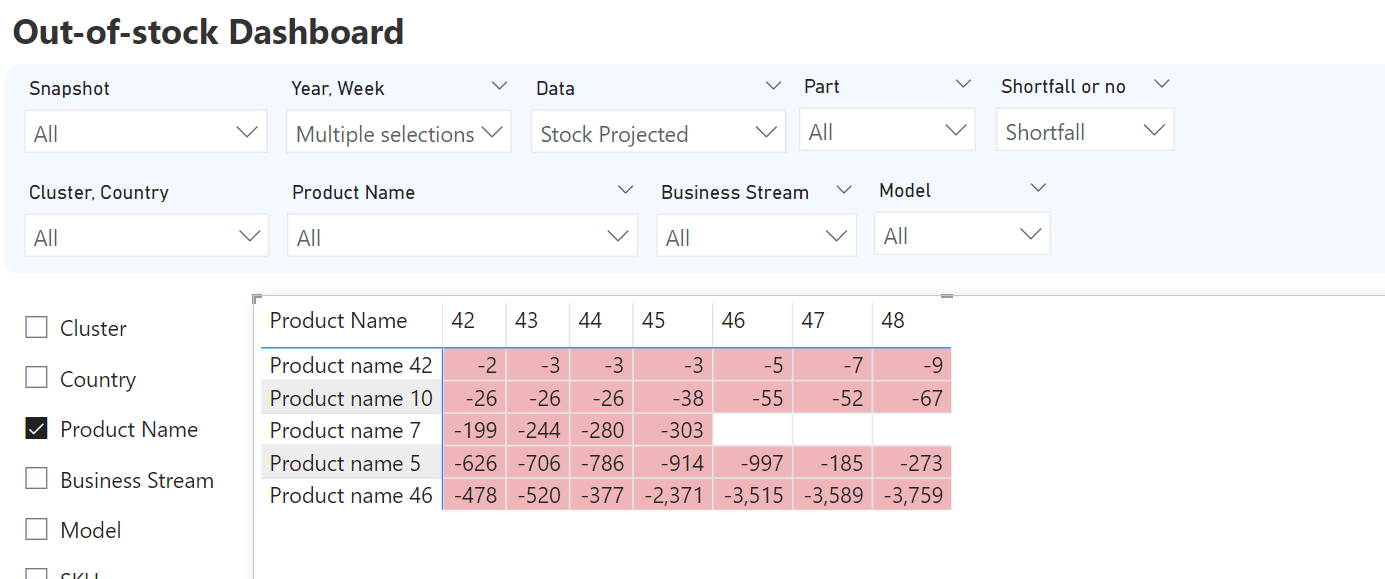Click the week 48 column header
Viewport: 1385px width, 579px height.
911,321
